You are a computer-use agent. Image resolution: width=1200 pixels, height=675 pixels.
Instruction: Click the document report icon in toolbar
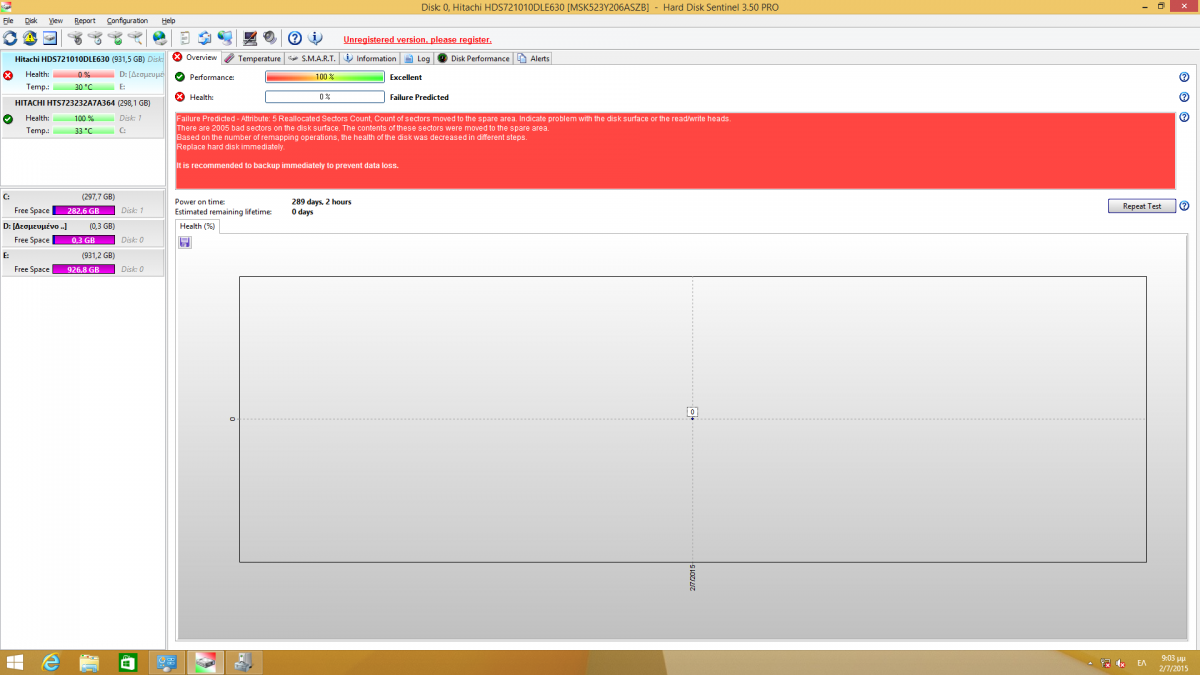click(x=185, y=38)
